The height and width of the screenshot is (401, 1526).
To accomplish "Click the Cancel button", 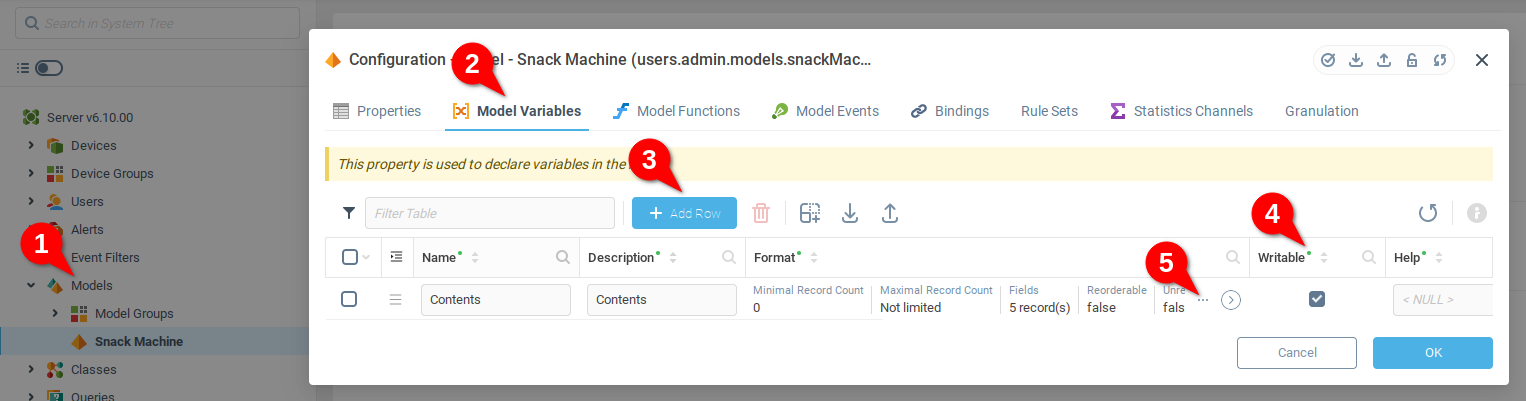I will (1296, 353).
